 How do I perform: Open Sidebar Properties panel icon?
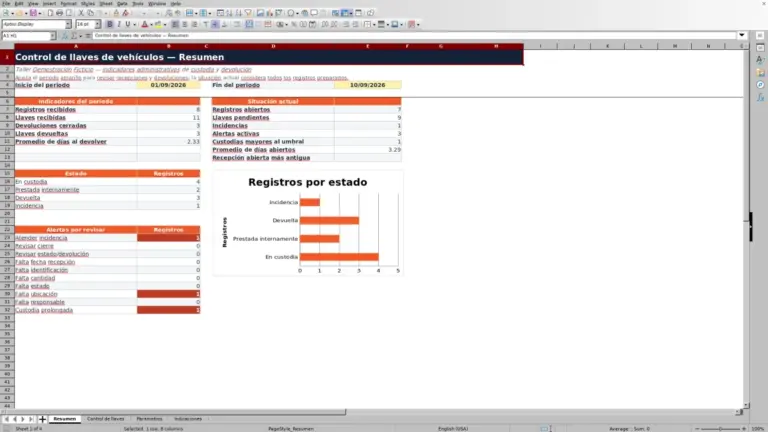pos(760,48)
